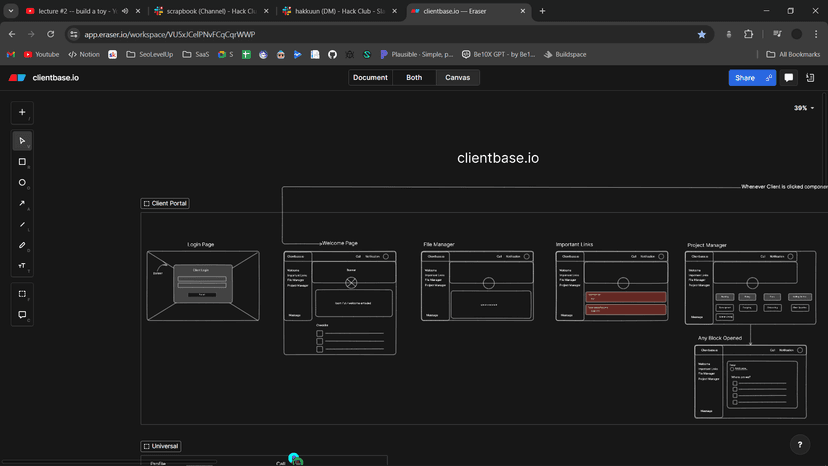Close the clientbase.io Eraser tab
Screen dimensions: 828x466
[x=523, y=11]
